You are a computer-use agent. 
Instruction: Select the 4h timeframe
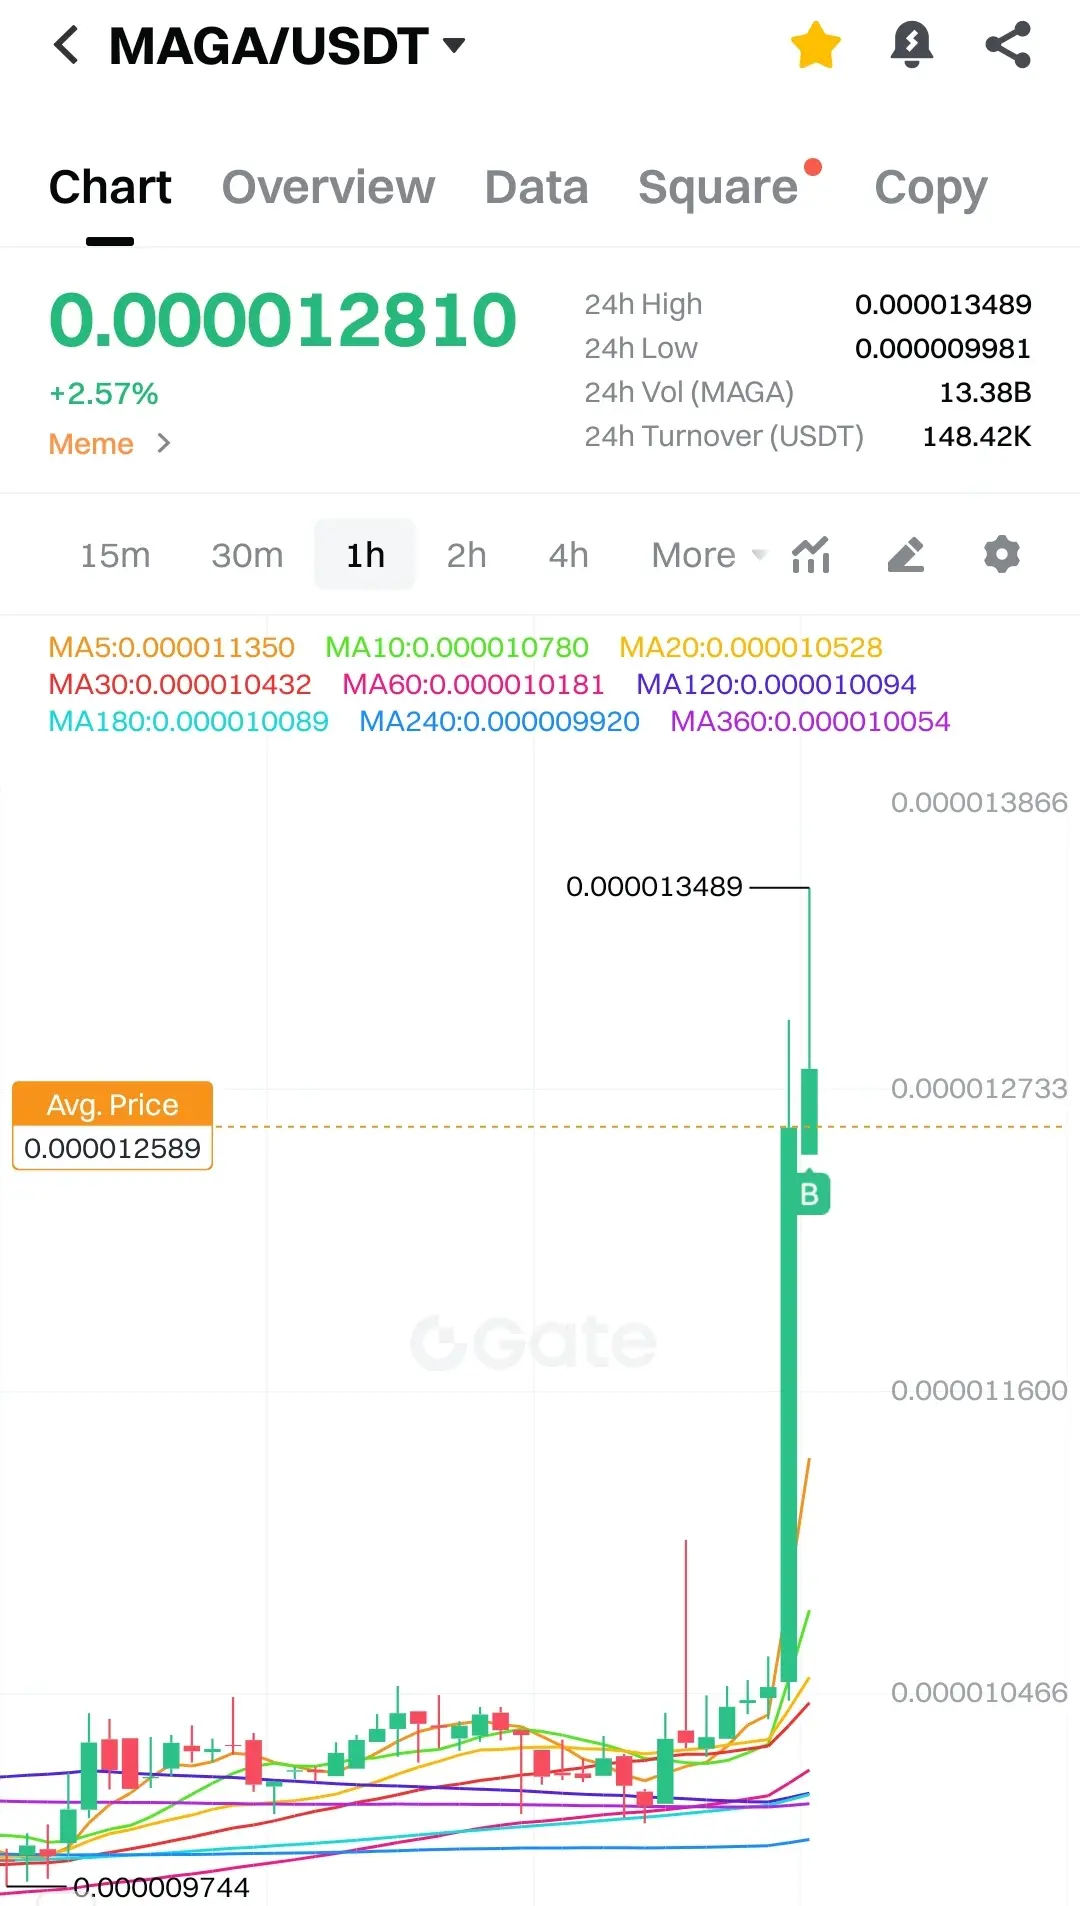(x=568, y=555)
